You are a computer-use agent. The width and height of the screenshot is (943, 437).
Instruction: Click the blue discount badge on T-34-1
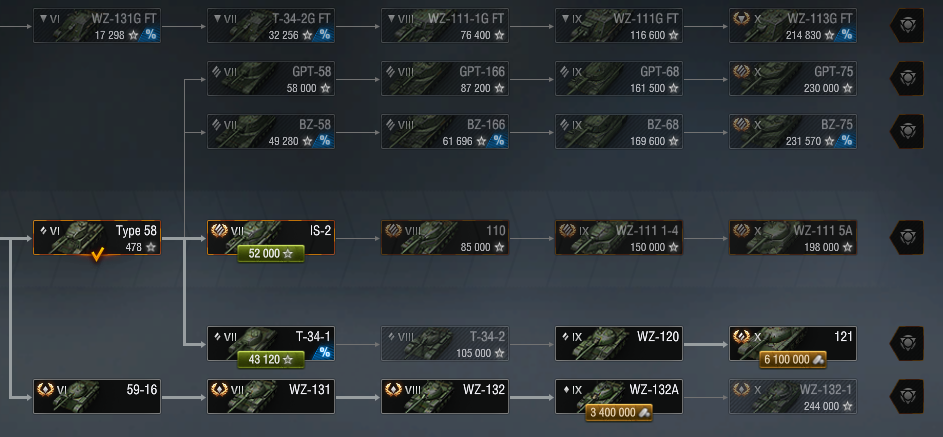(324, 352)
